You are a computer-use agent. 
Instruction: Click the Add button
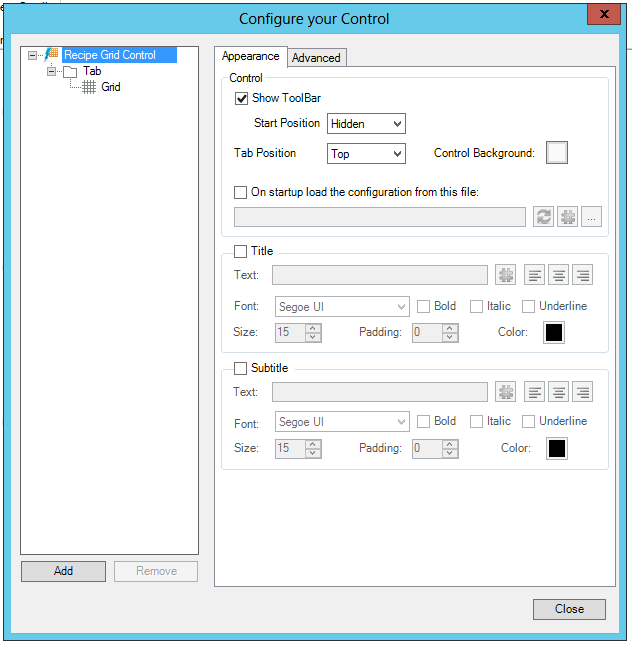[x=63, y=571]
